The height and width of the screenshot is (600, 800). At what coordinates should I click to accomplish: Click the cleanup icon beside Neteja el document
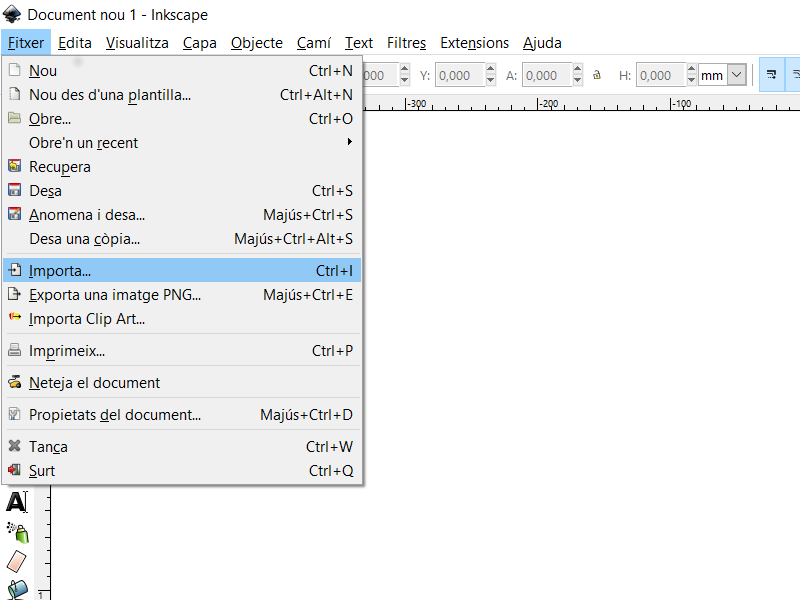(x=15, y=382)
